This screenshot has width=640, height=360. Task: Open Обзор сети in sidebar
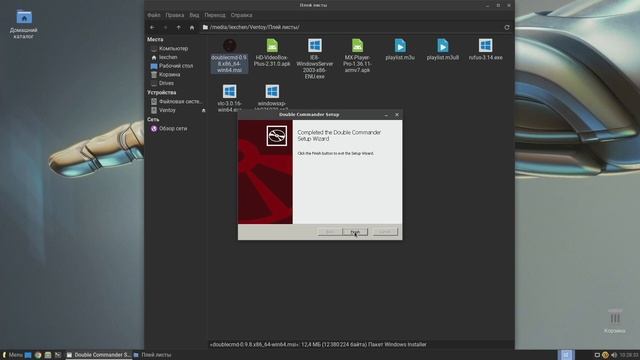(173, 128)
